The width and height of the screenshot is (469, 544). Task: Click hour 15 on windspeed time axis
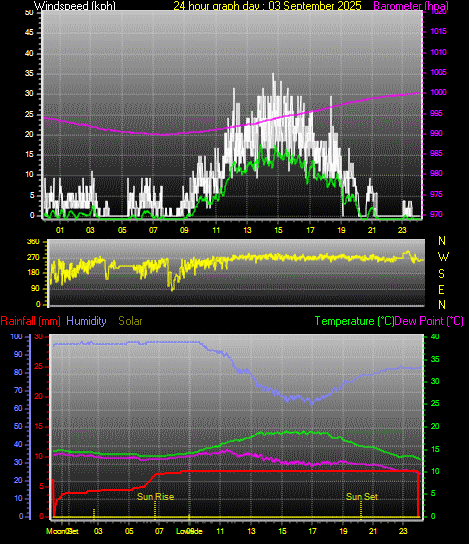[278, 230]
